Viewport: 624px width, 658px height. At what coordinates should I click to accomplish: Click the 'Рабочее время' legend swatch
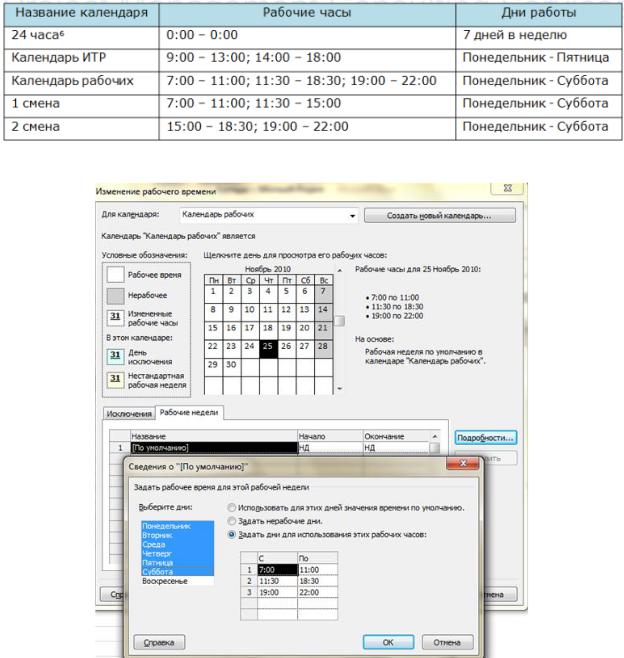[115, 274]
